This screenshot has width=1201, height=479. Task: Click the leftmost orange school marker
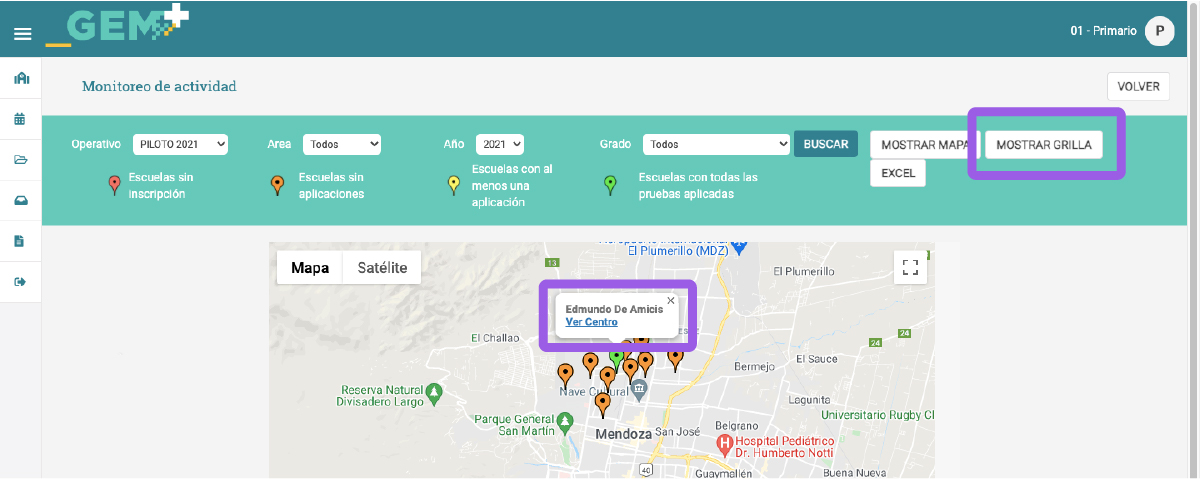pos(566,375)
